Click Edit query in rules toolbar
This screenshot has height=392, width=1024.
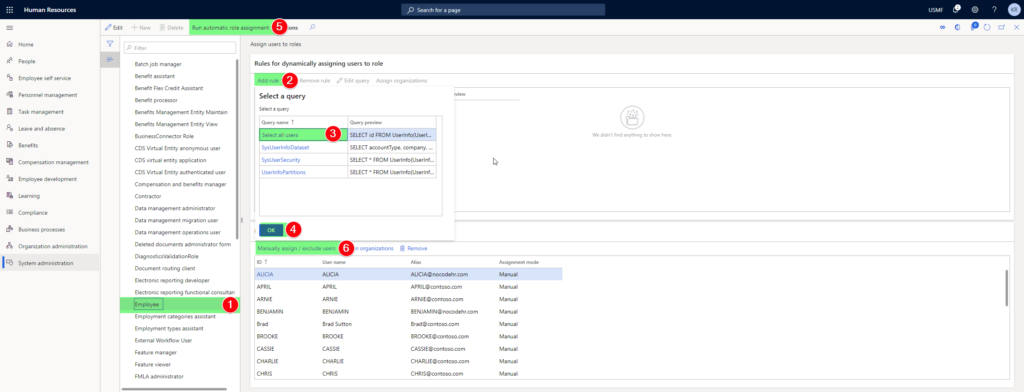pos(353,80)
